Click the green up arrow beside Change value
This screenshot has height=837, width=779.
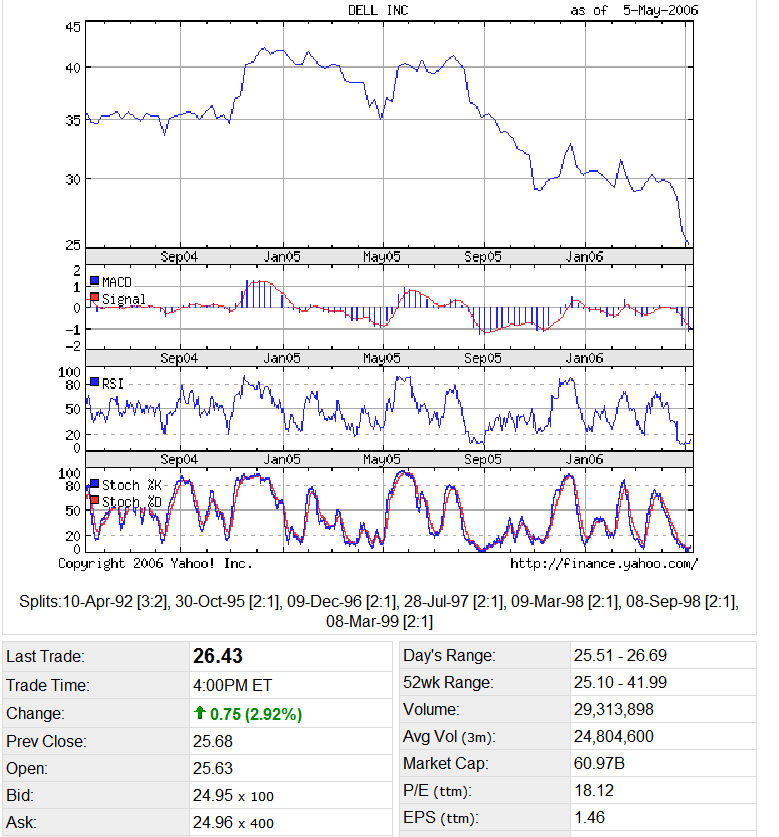coord(200,713)
